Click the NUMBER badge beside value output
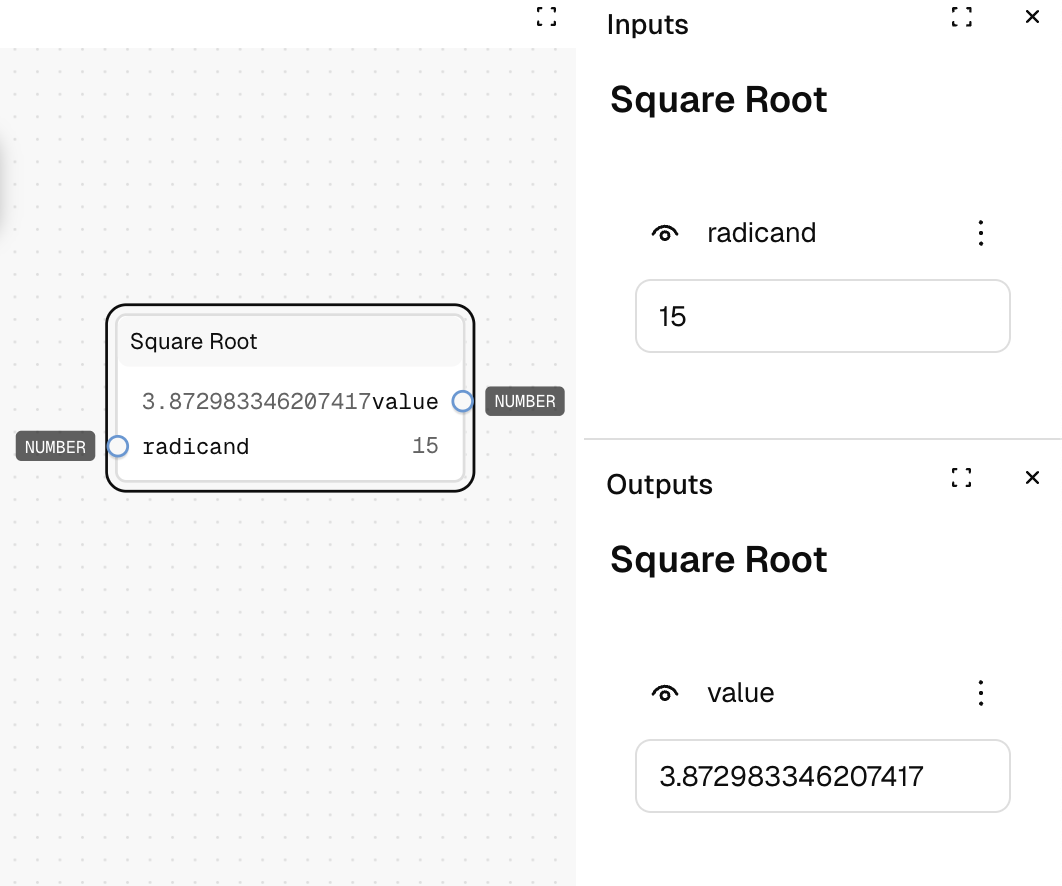 point(525,401)
